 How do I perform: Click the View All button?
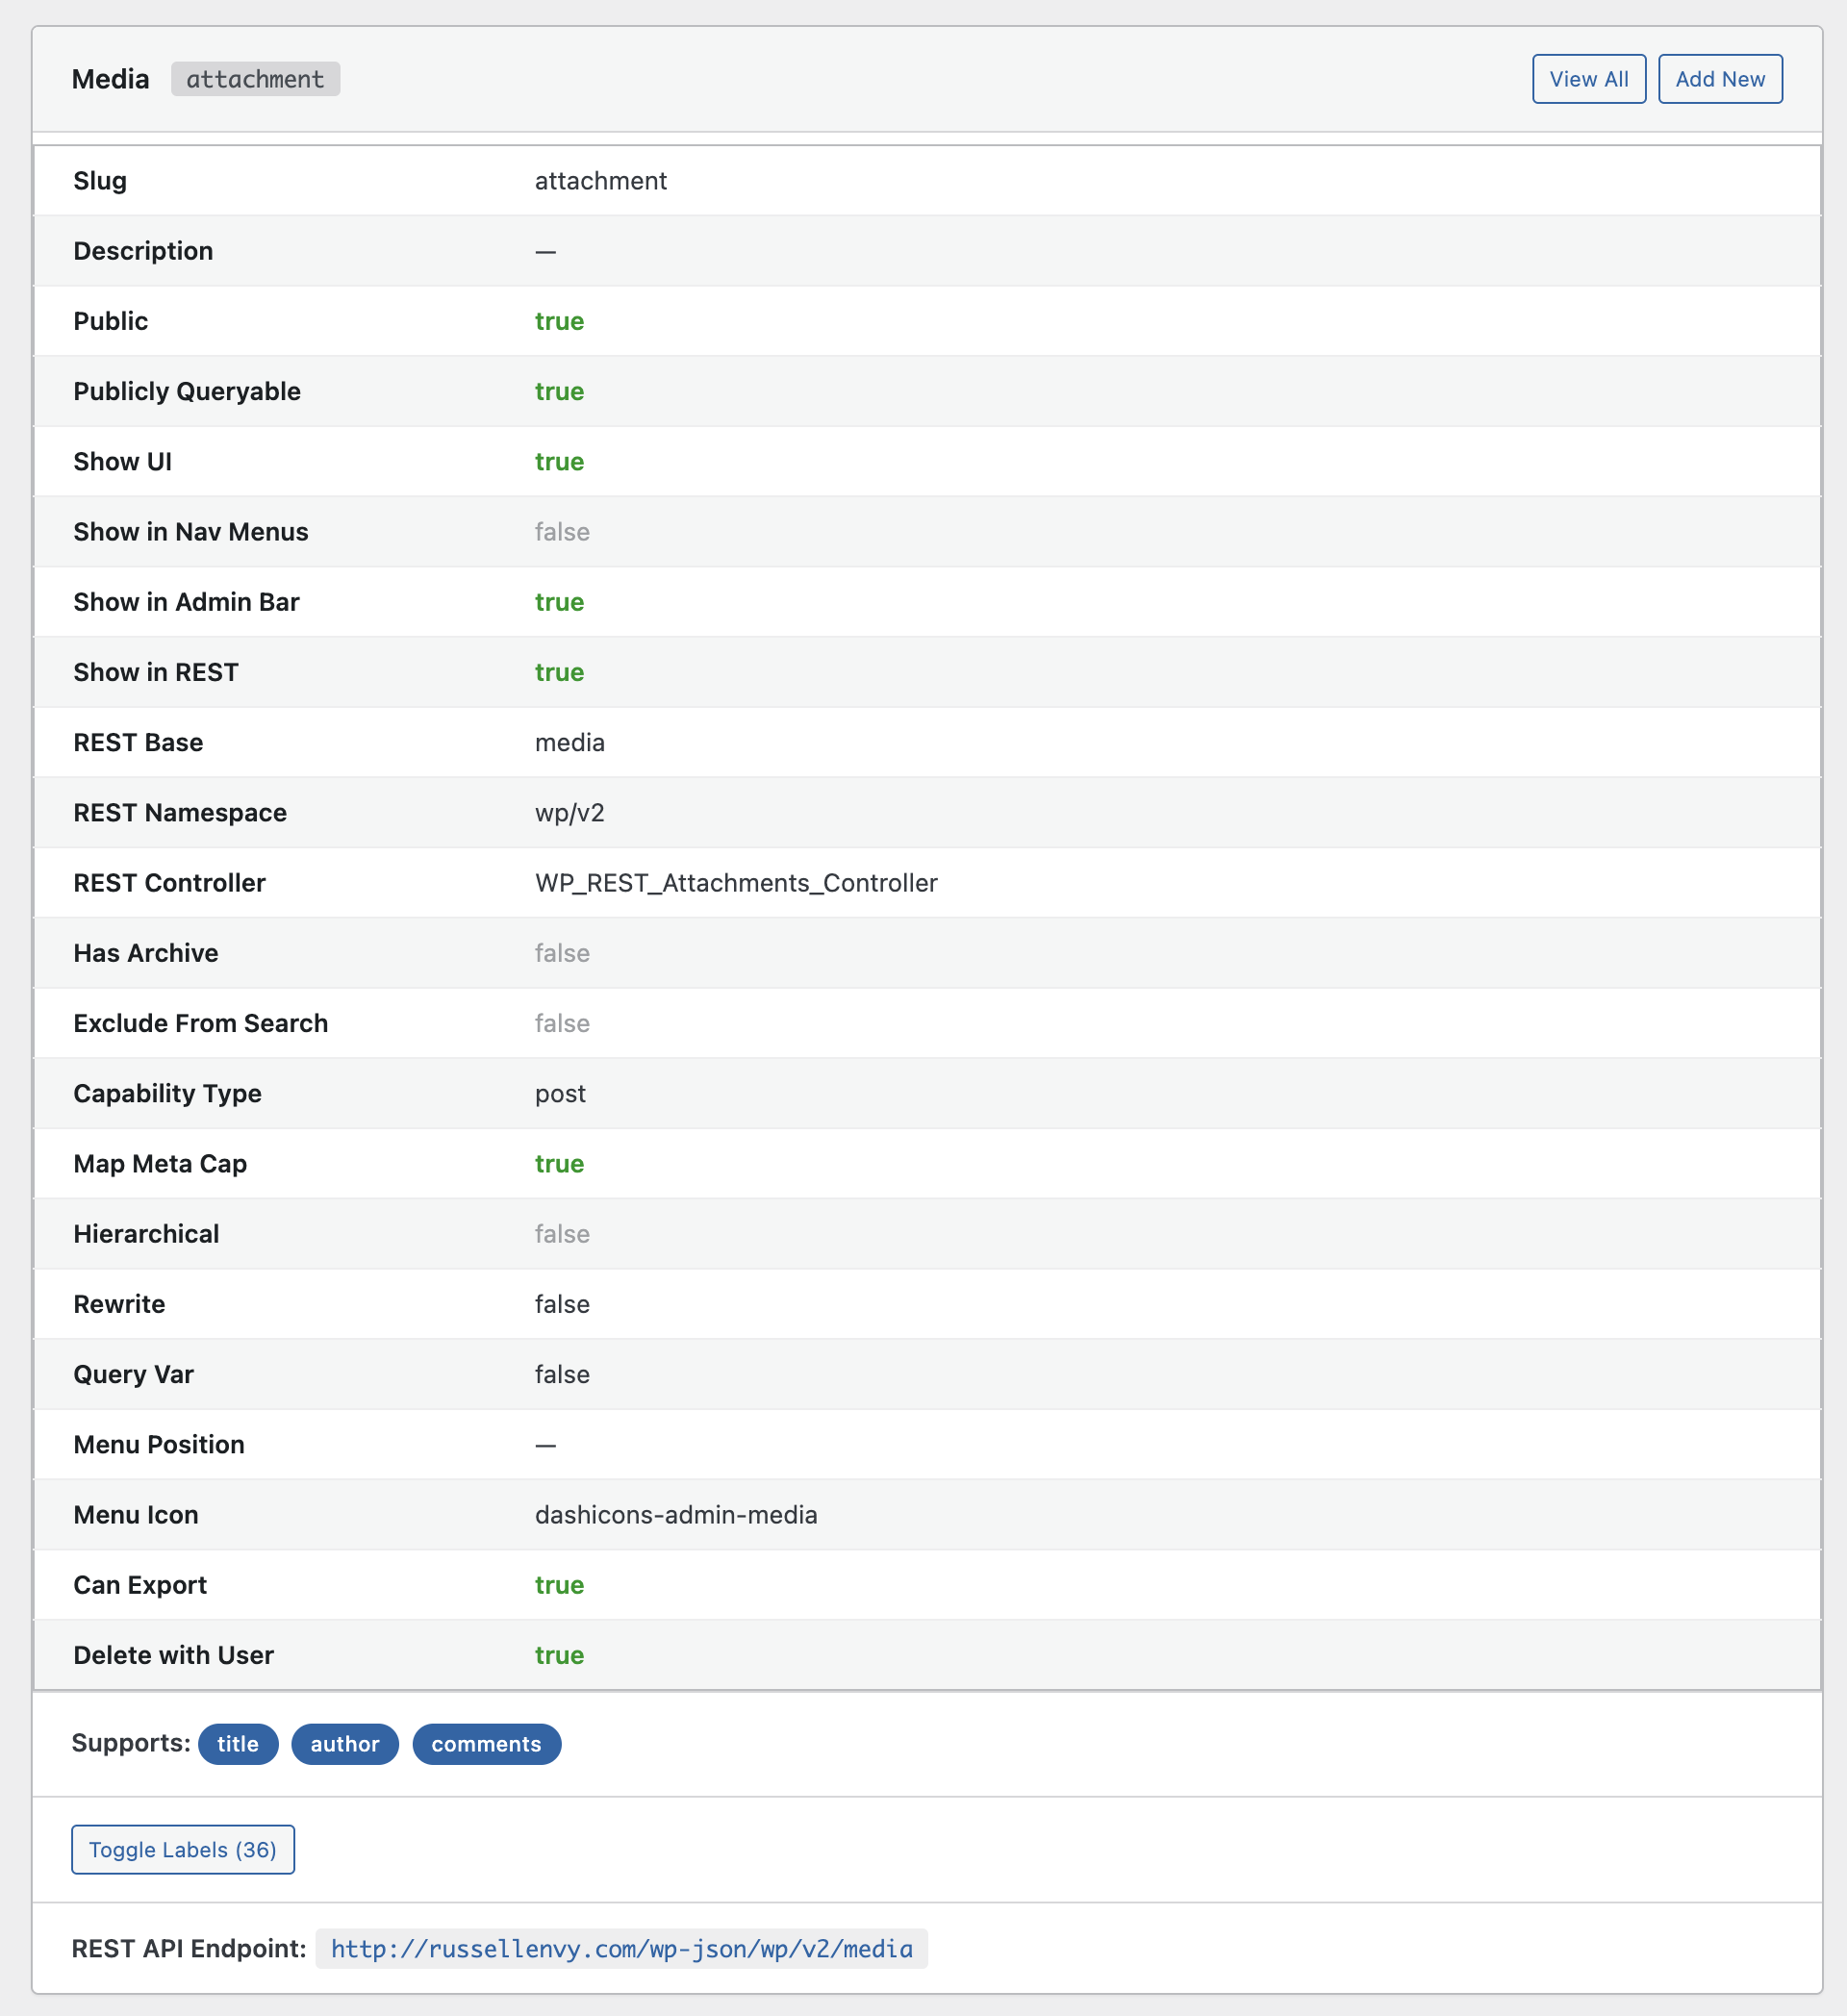pyautogui.click(x=1588, y=79)
